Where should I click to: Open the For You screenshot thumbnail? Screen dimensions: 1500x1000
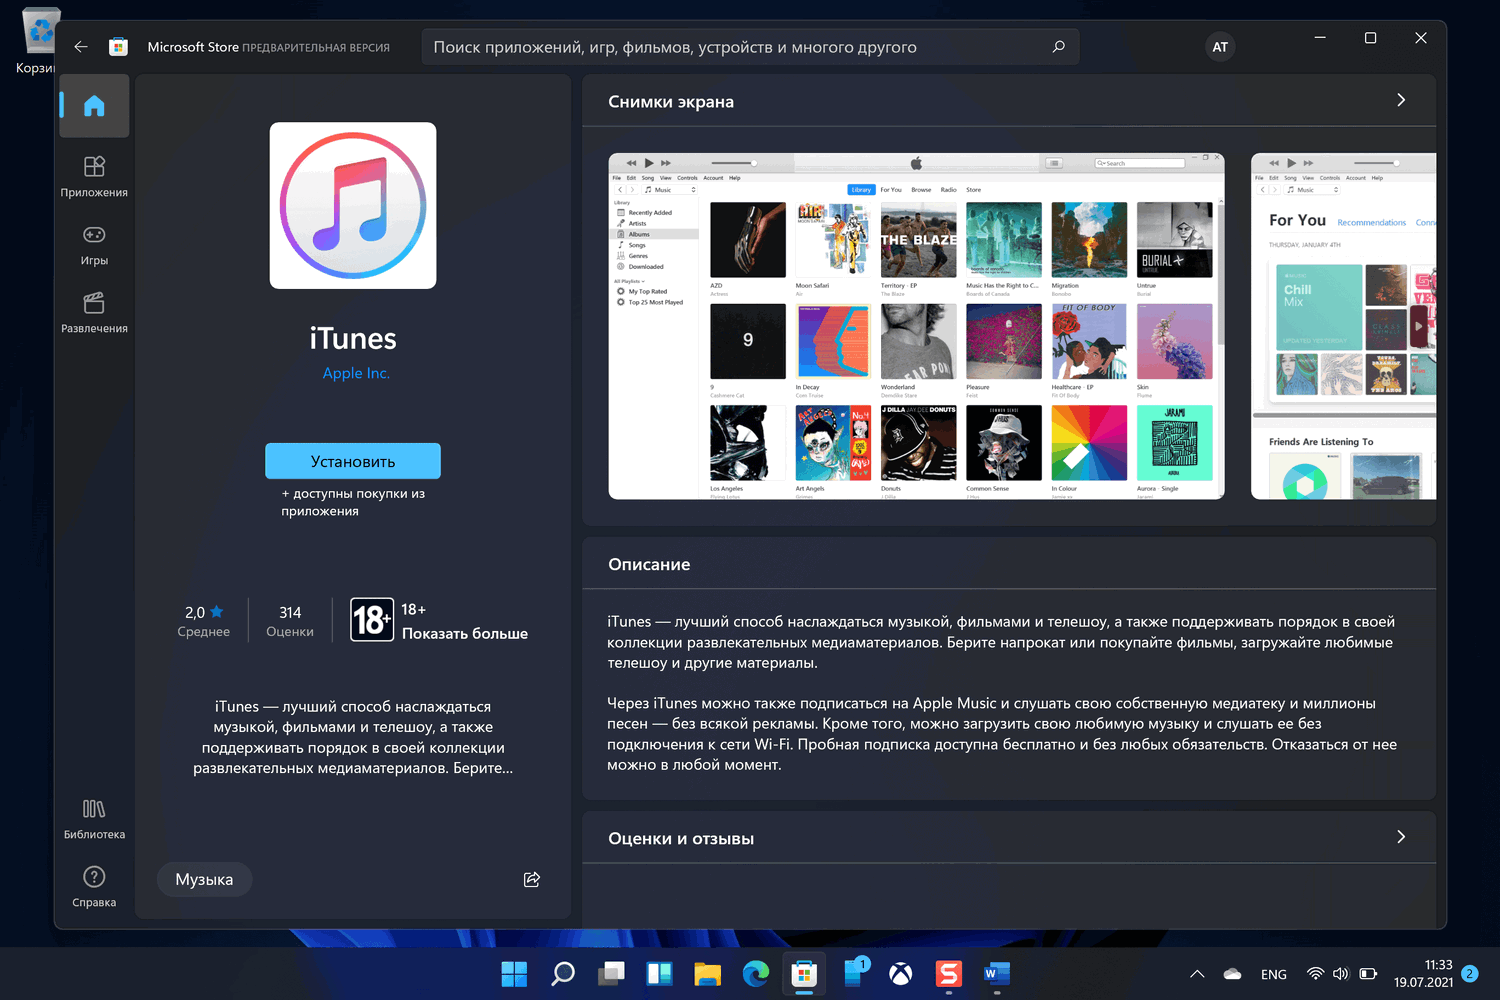[x=1343, y=326]
